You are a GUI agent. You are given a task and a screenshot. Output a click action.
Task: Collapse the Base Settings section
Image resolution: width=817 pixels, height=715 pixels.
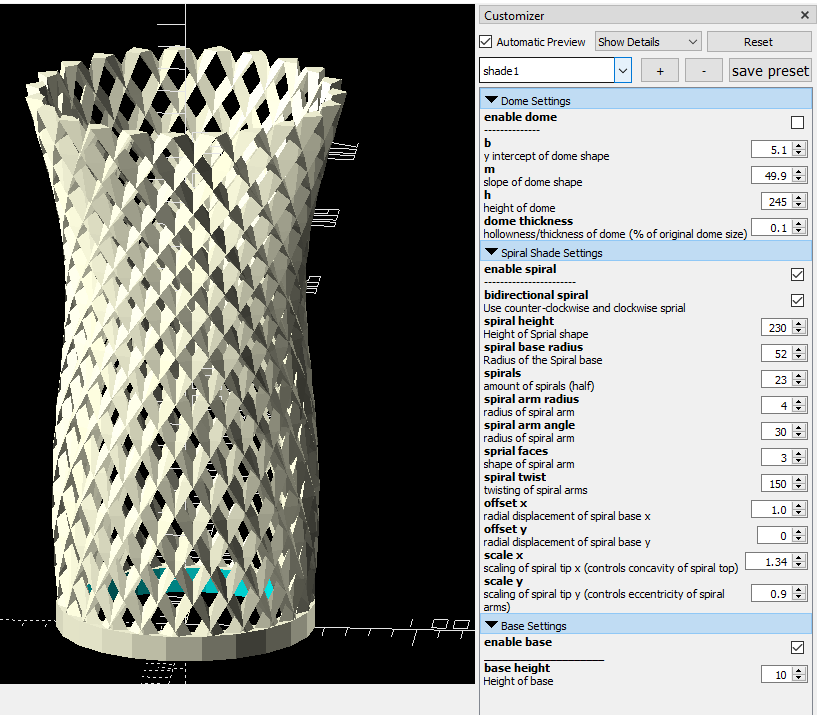491,624
